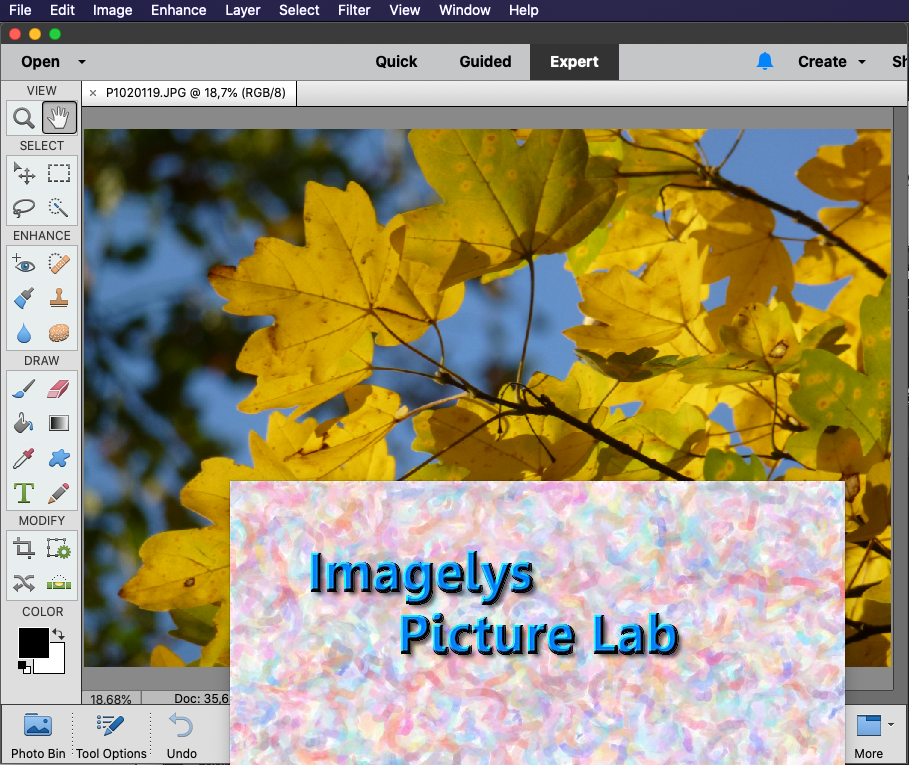
Task: Open the Enhance menu
Action: click(179, 10)
